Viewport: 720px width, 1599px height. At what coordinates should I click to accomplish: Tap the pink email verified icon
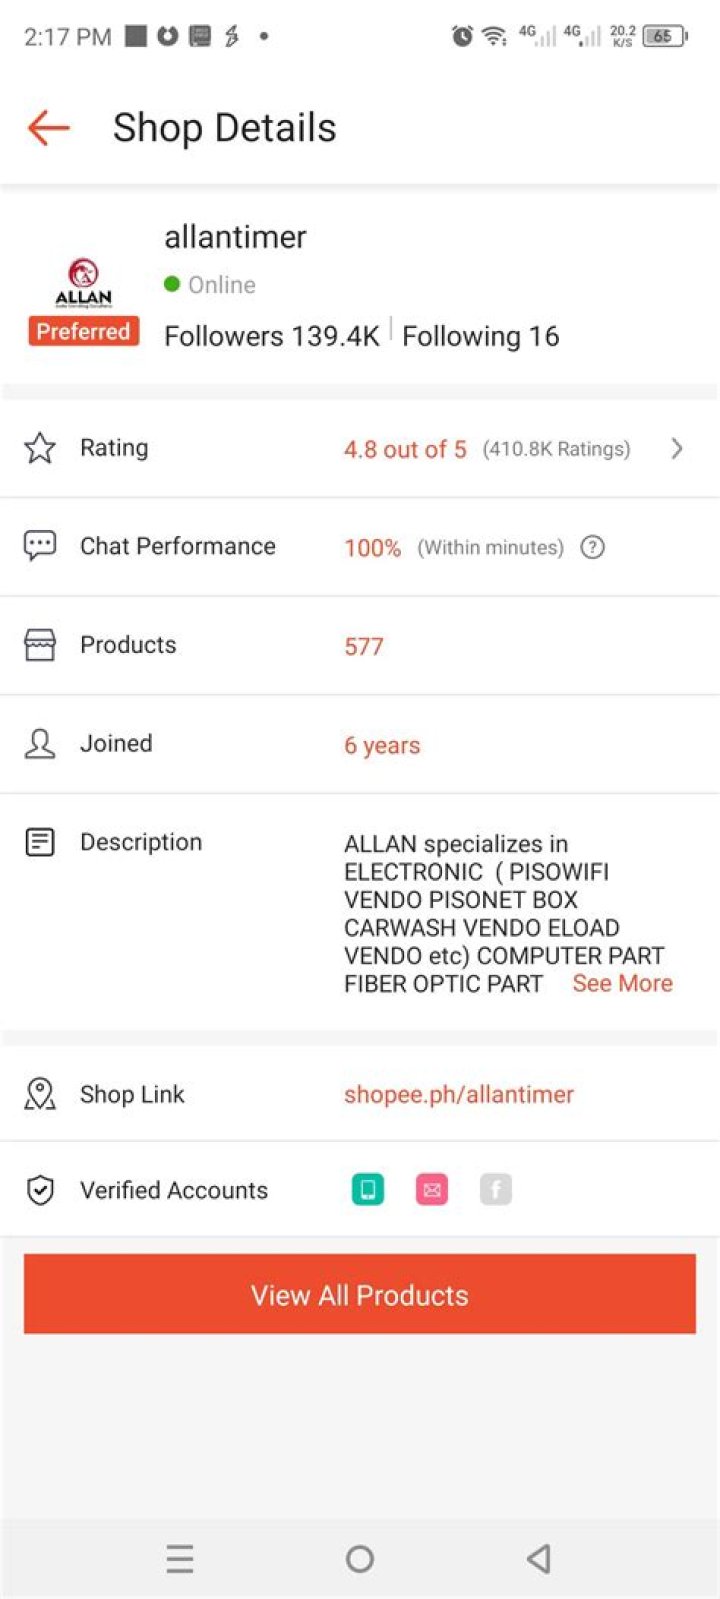pyautogui.click(x=432, y=1190)
